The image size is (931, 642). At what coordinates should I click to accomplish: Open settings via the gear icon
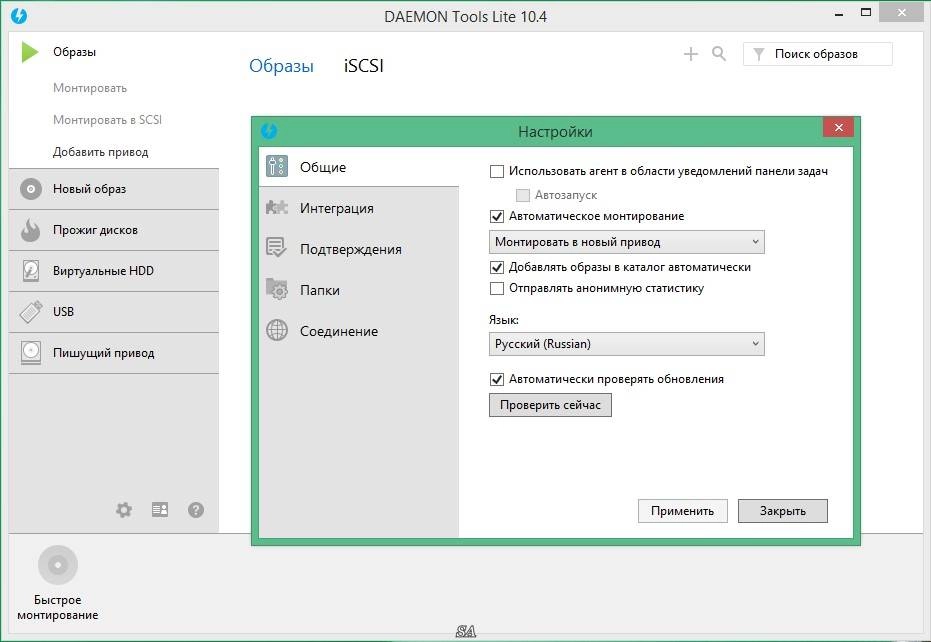pos(124,510)
